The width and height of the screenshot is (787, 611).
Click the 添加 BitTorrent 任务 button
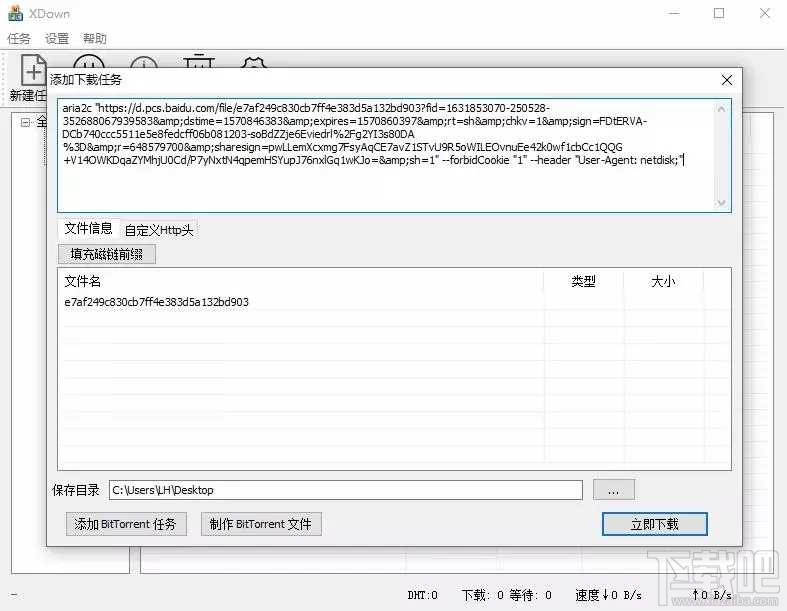(126, 524)
